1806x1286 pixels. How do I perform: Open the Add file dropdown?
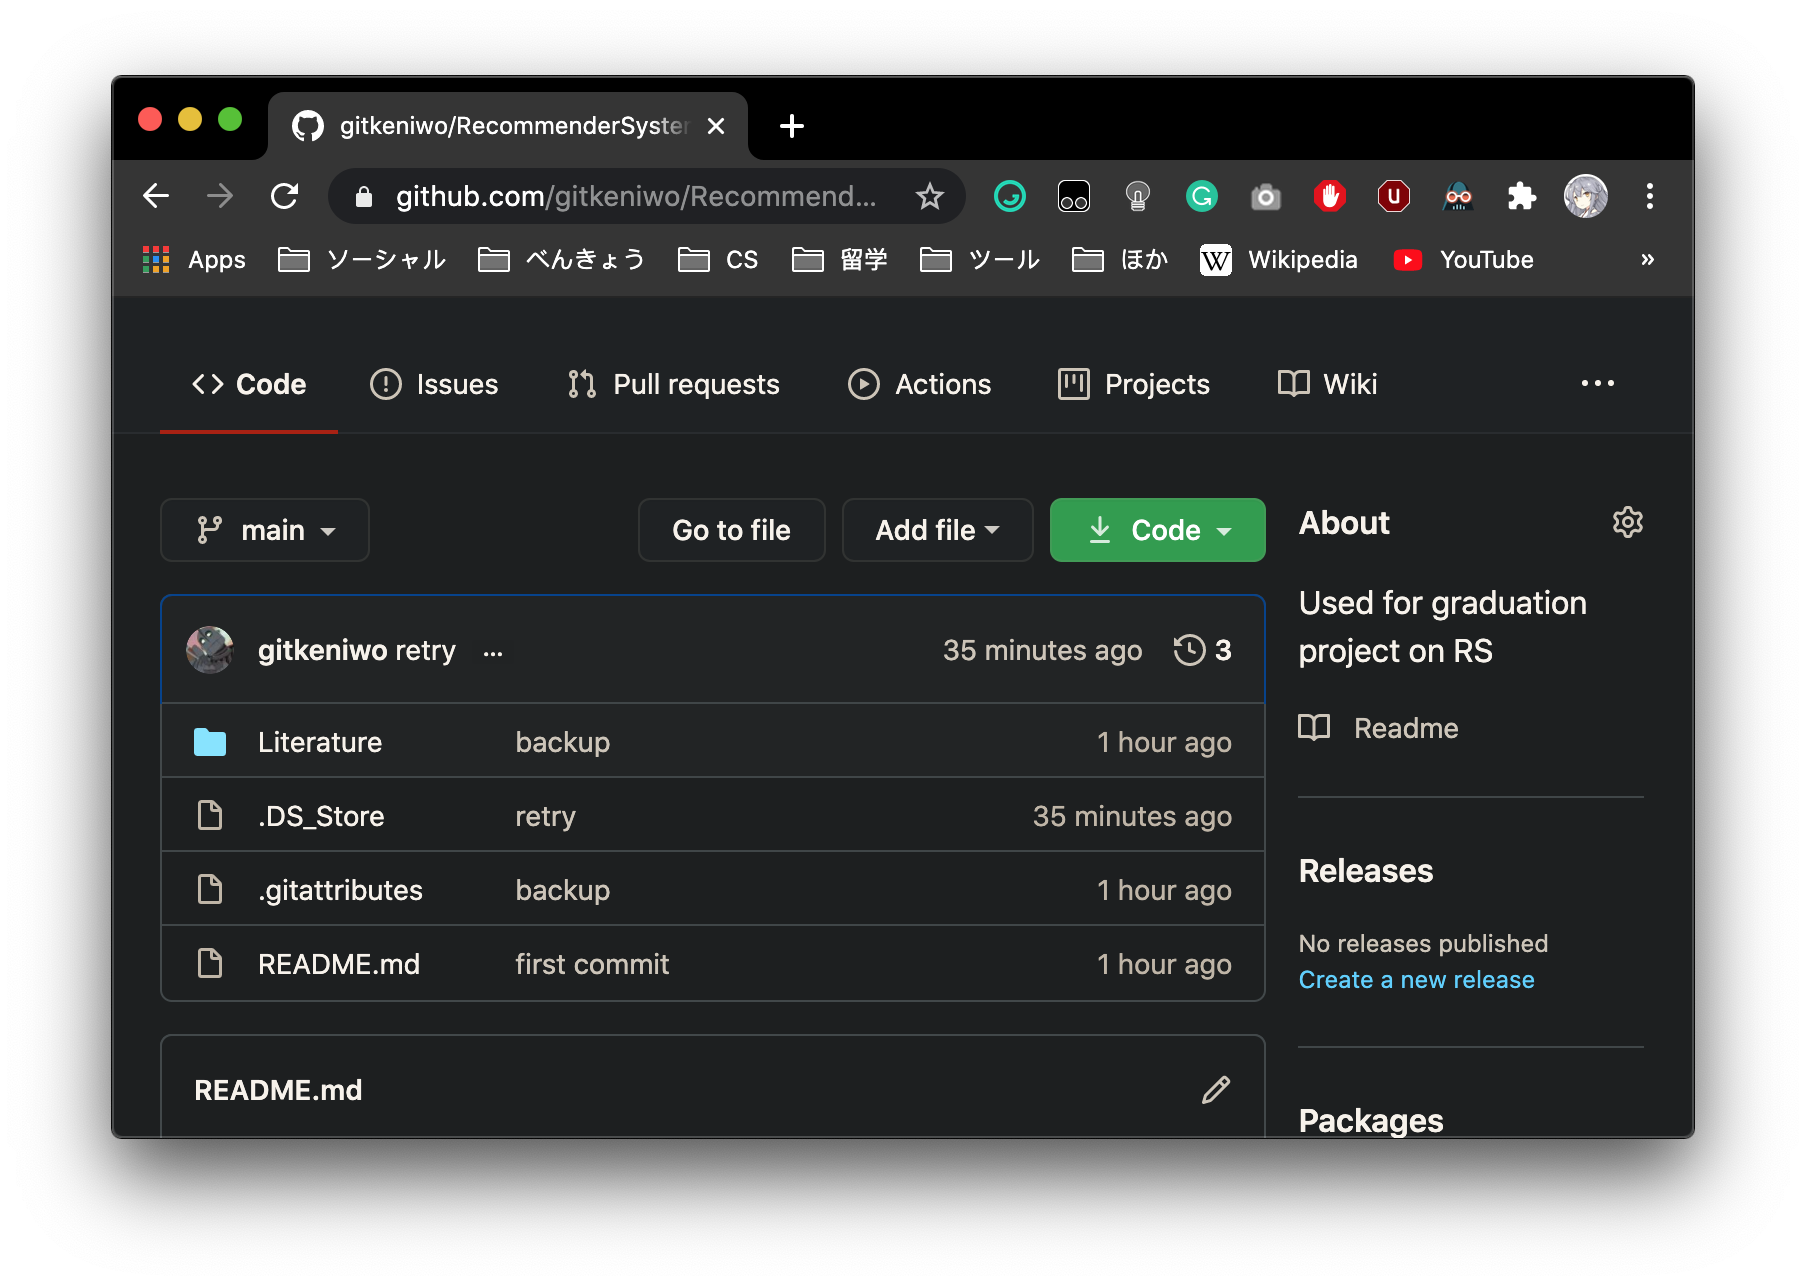[x=937, y=530]
